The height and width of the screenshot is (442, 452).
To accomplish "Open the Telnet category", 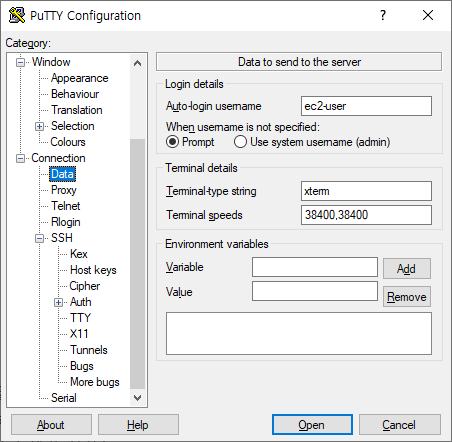I will [66, 206].
